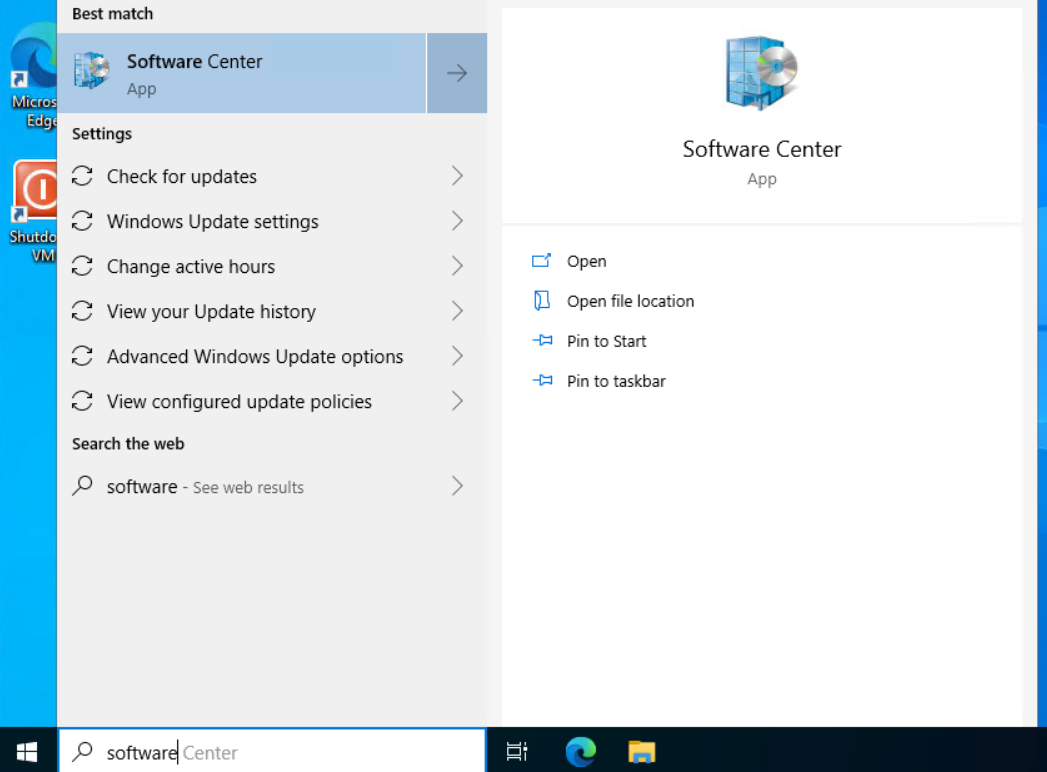Image resolution: width=1047 pixels, height=772 pixels.
Task: Expand chevron for Windows Update settings
Action: click(x=457, y=221)
